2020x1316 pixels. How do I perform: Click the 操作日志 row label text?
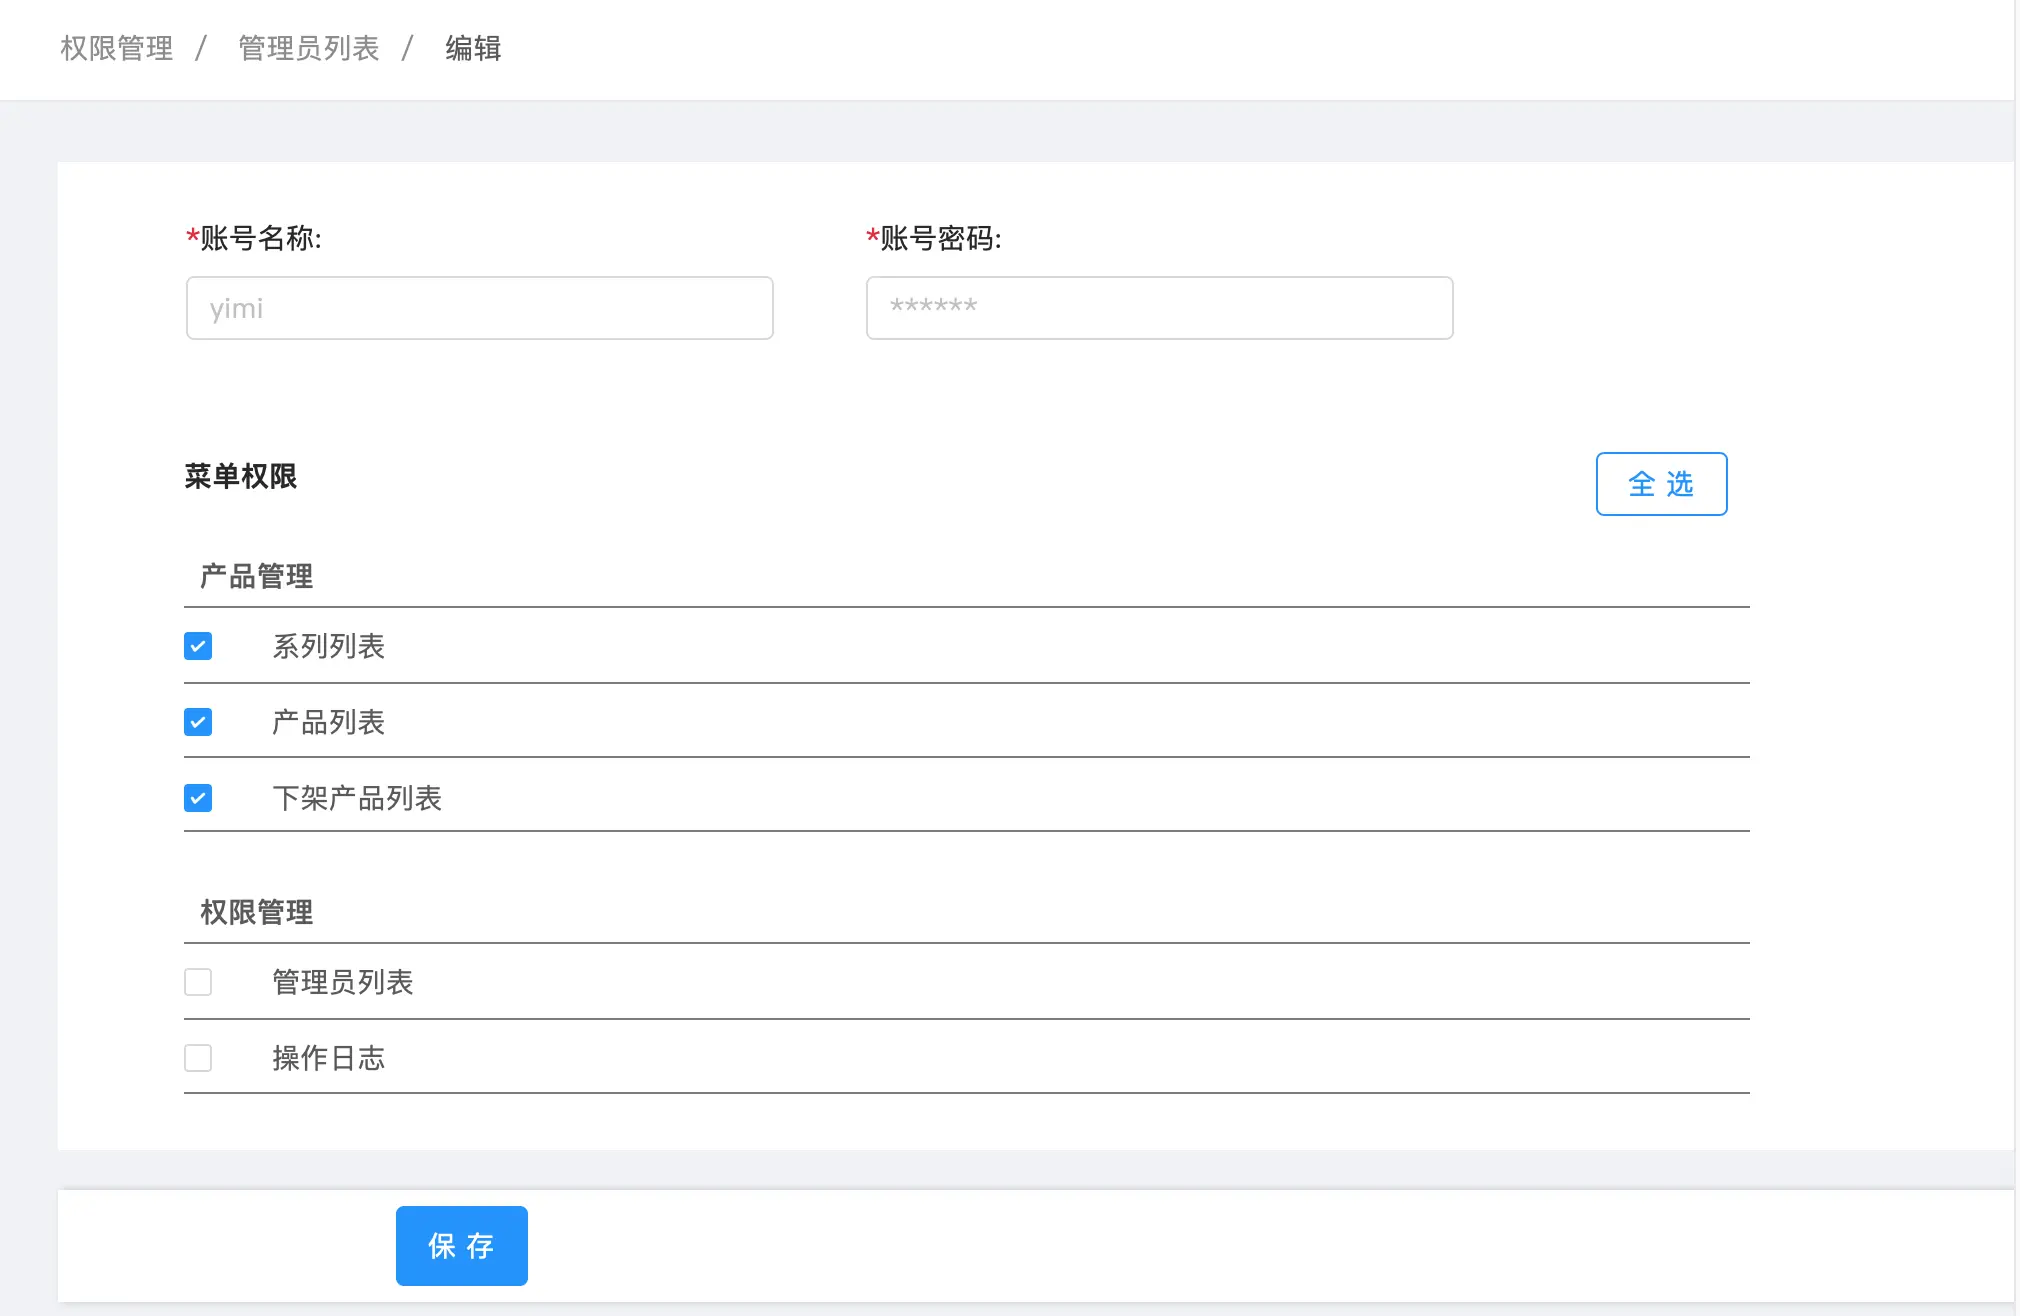[x=328, y=1058]
